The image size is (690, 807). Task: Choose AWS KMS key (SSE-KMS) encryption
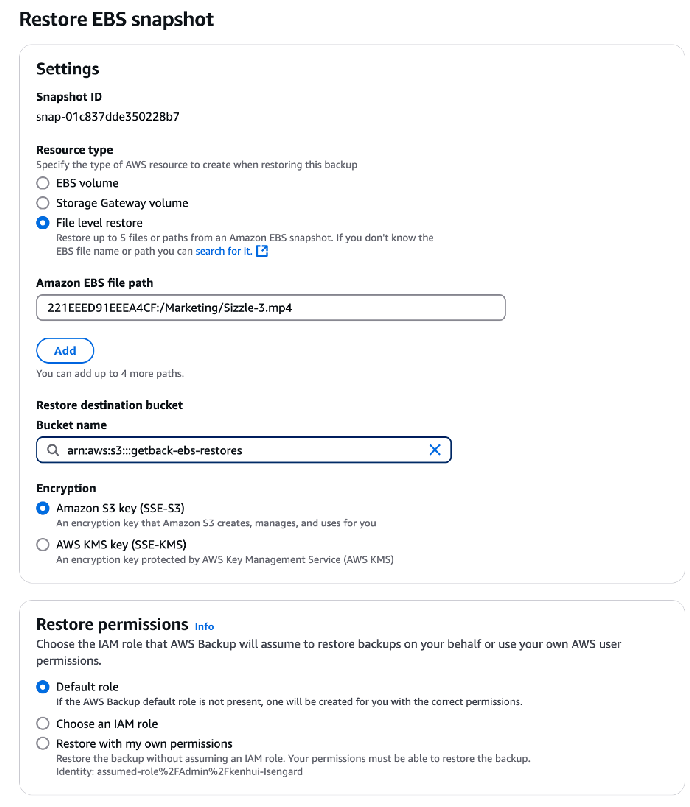pyautogui.click(x=43, y=545)
